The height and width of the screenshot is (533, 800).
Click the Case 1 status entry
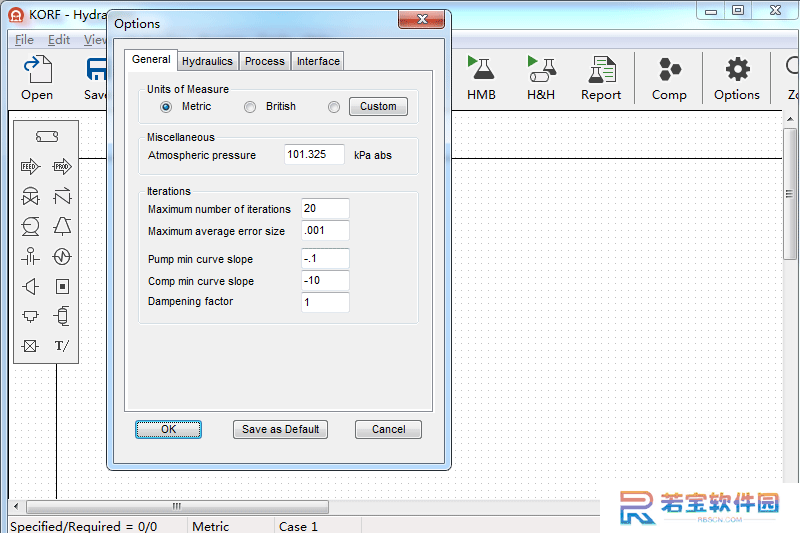[x=298, y=526]
